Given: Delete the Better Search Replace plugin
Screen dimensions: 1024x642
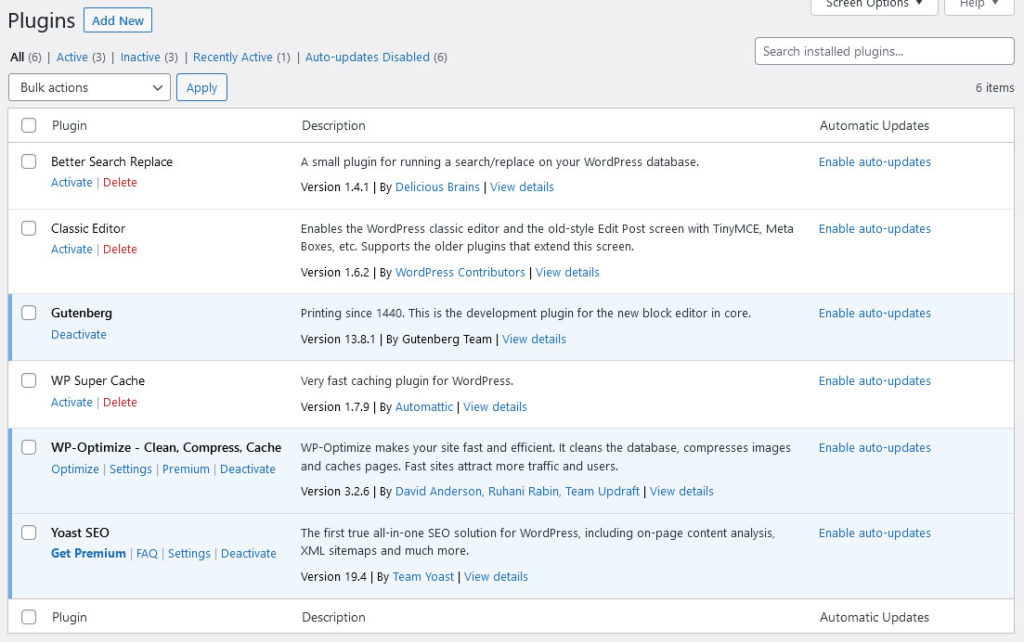Looking at the screenshot, I should coord(120,182).
